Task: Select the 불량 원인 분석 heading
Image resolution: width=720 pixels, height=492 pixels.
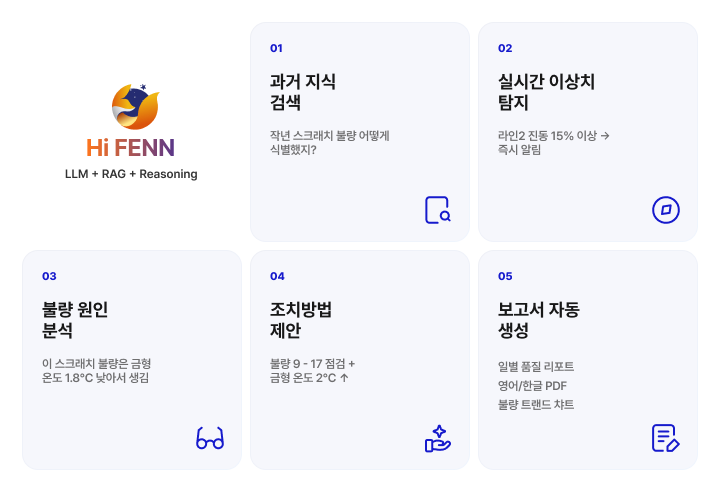Action: [x=75, y=320]
